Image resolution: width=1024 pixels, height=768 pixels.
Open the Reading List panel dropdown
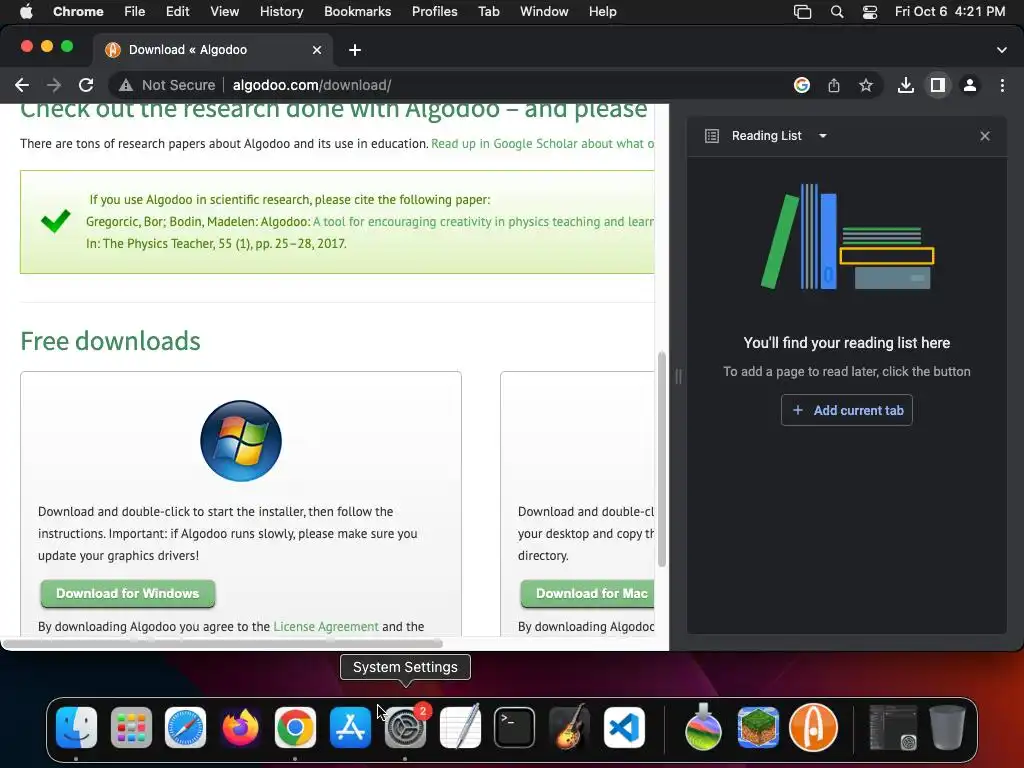tap(823, 136)
